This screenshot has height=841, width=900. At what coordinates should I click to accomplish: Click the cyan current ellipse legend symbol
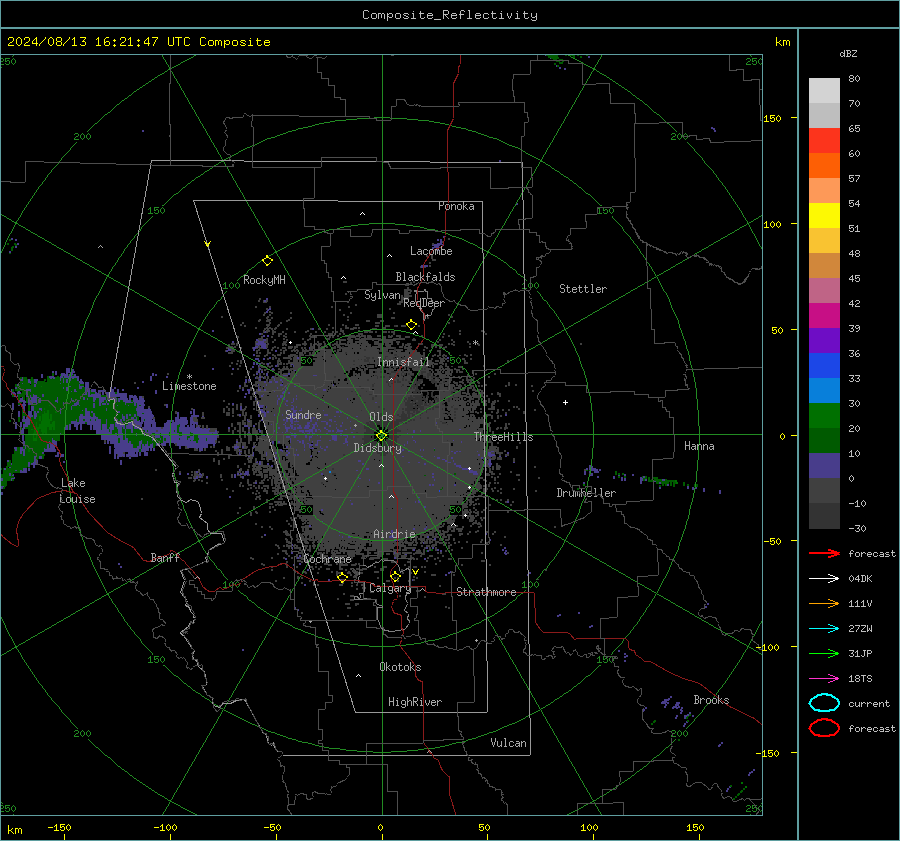(824, 703)
